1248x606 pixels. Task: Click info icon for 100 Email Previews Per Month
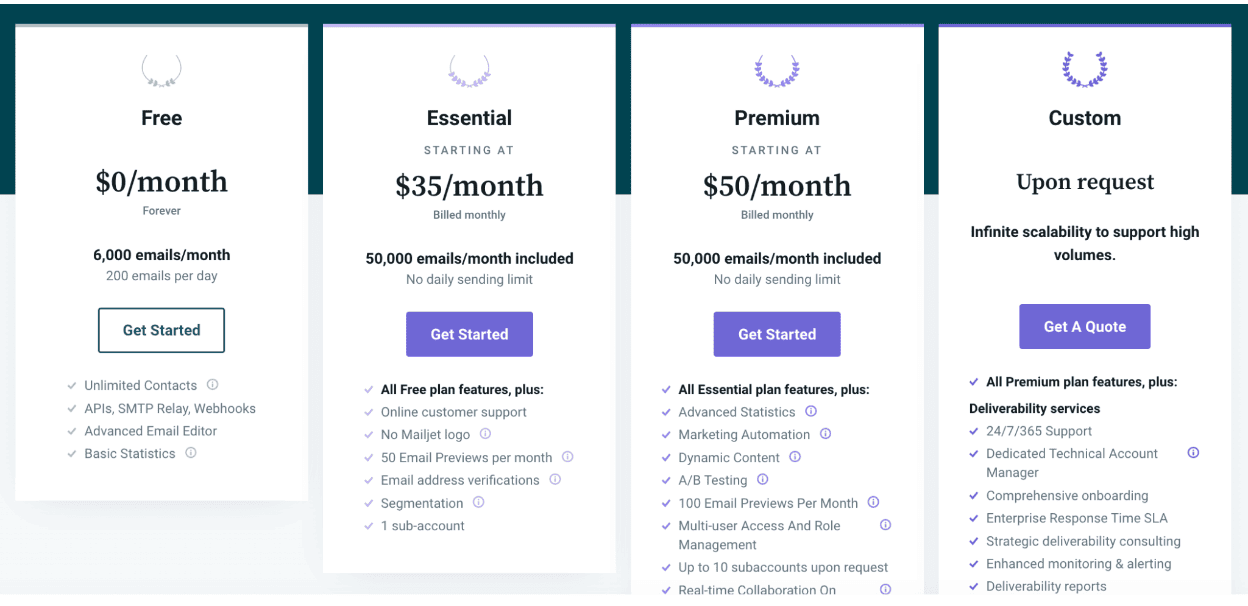point(873,503)
